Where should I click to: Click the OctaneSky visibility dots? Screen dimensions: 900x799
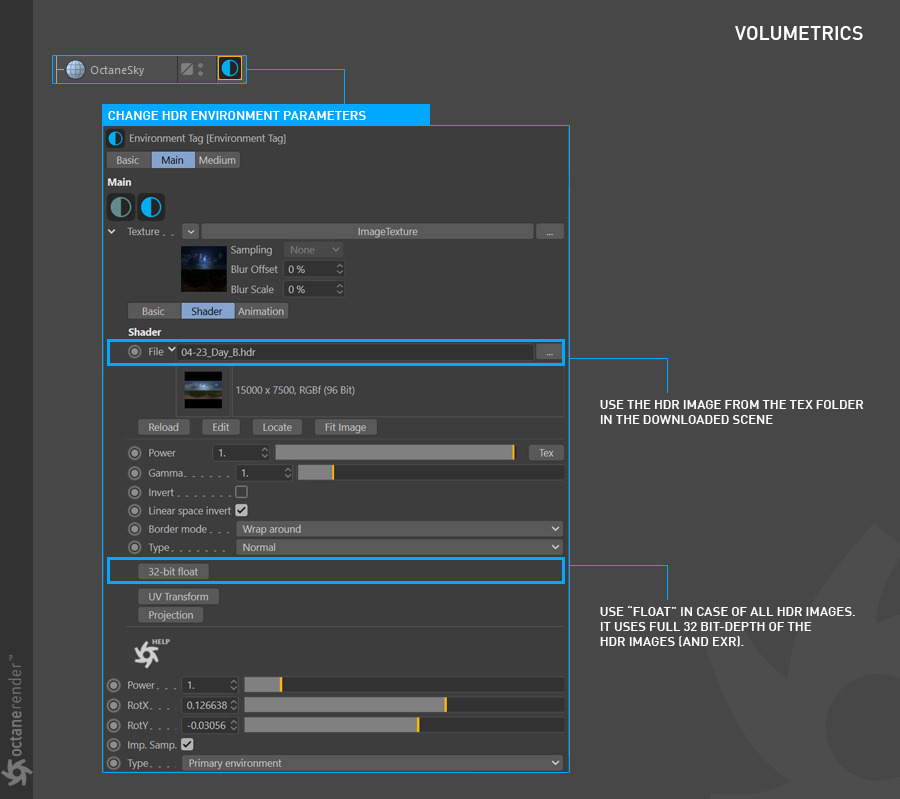tap(201, 70)
